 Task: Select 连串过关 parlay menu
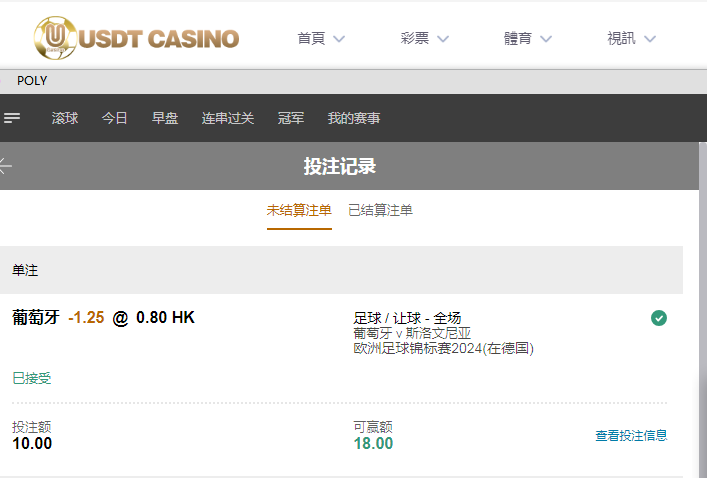click(228, 118)
